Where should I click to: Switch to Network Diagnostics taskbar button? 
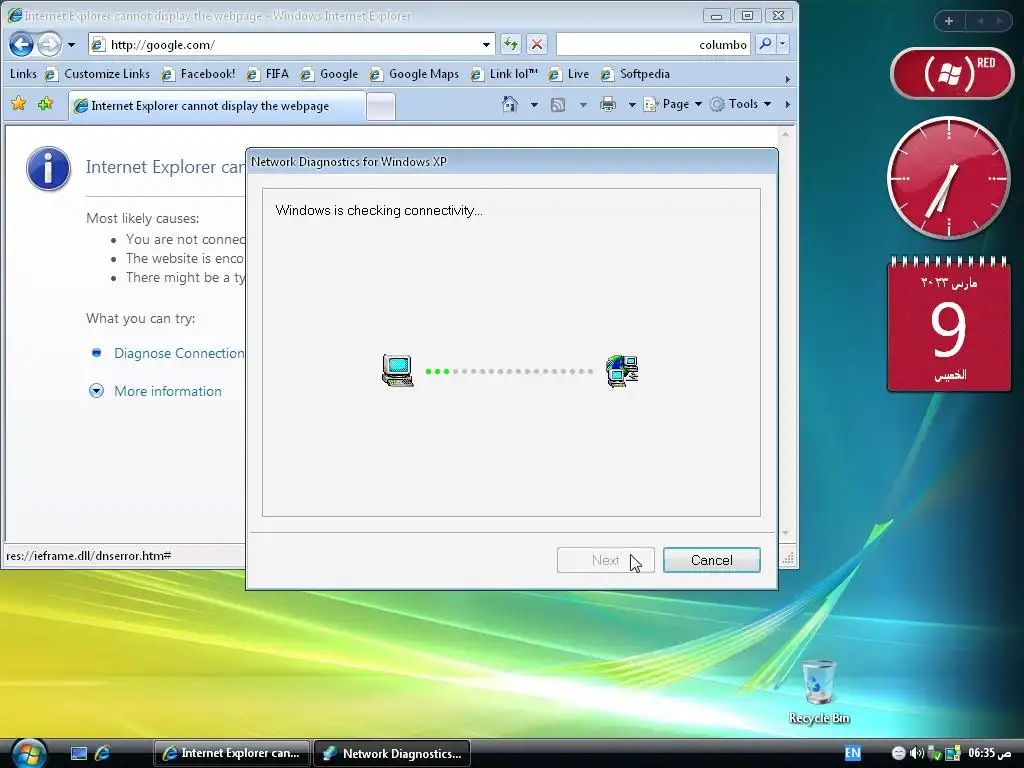(x=392, y=753)
